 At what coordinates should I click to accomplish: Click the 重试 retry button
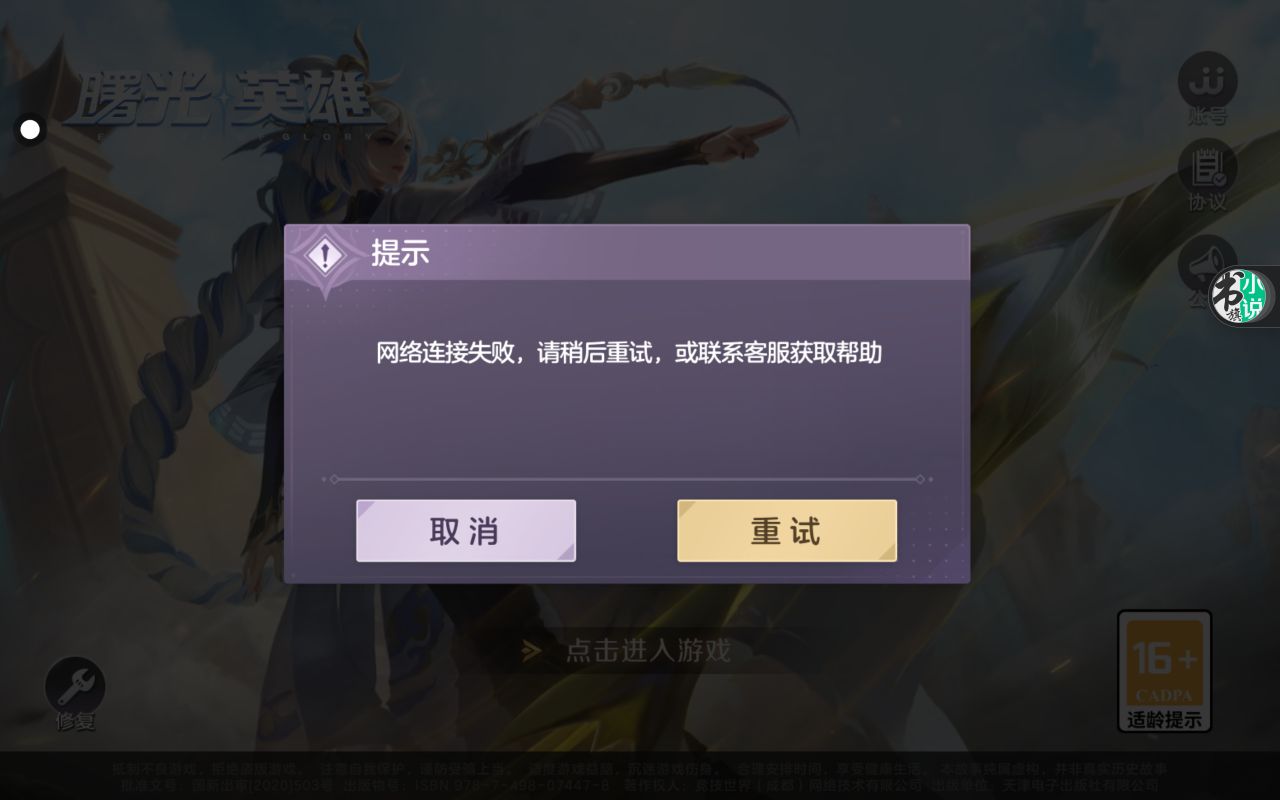[787, 531]
